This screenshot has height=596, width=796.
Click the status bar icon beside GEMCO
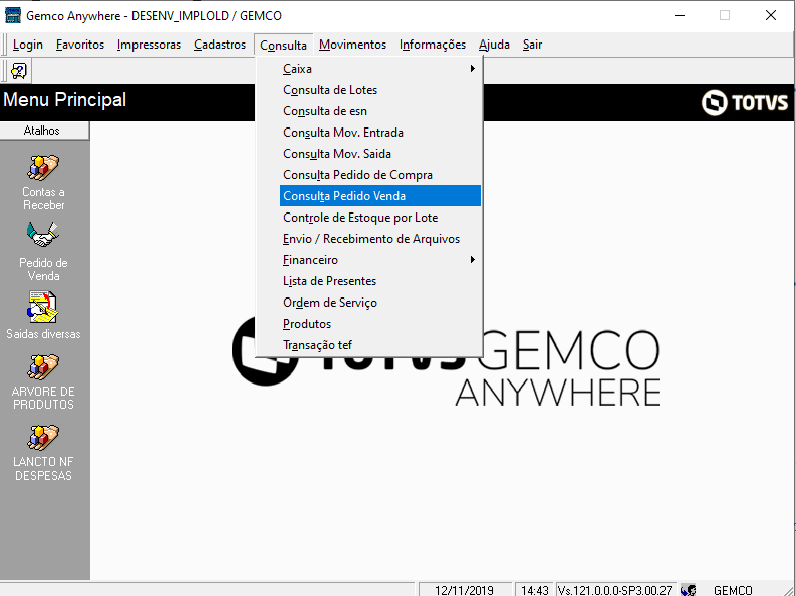tap(689, 590)
